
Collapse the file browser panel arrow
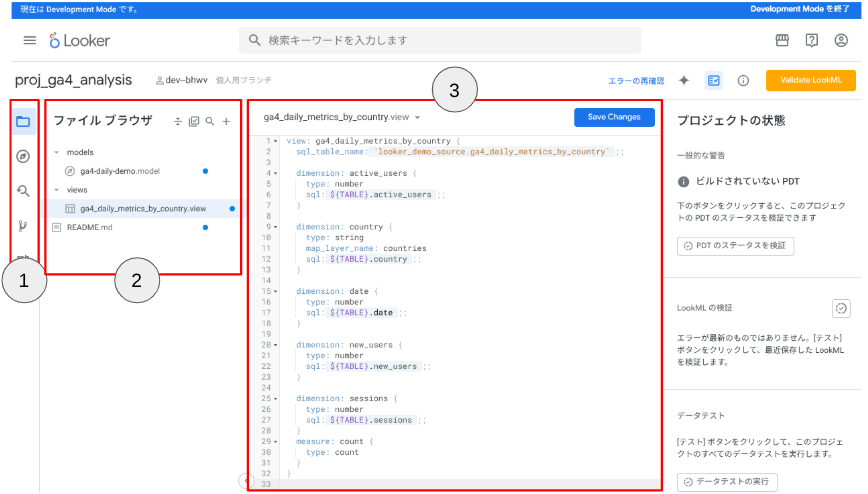245,481
